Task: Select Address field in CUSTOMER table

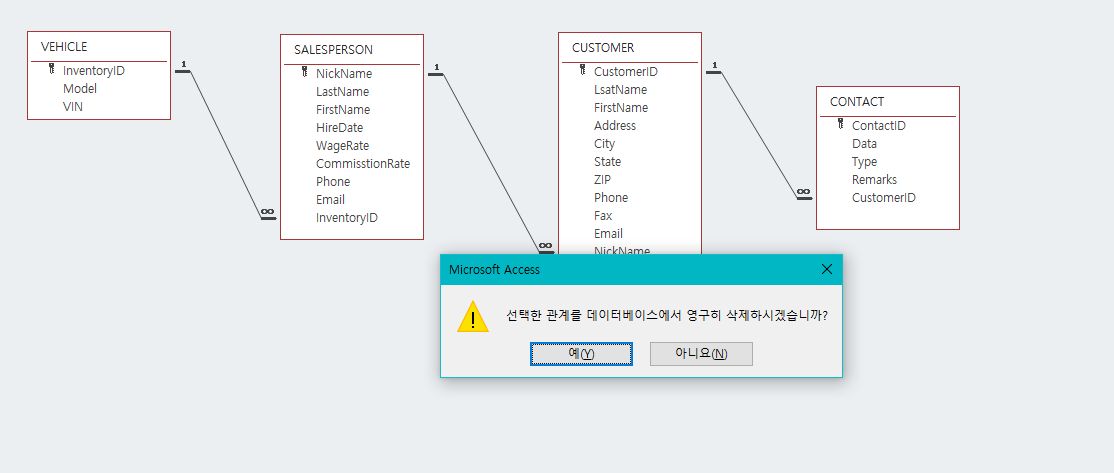Action: click(x=615, y=126)
